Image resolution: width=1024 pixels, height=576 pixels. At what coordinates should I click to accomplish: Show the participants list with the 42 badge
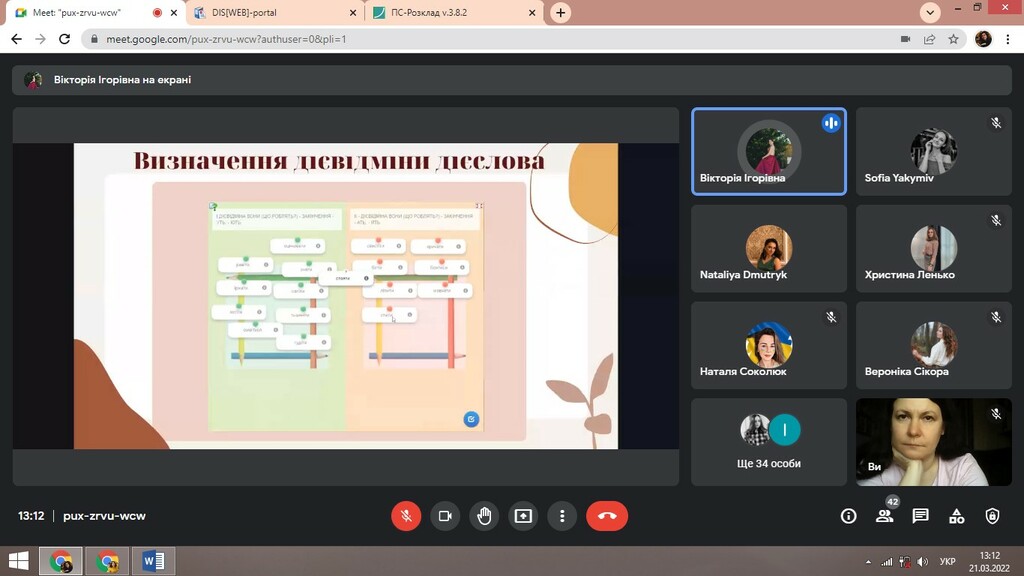[885, 515]
